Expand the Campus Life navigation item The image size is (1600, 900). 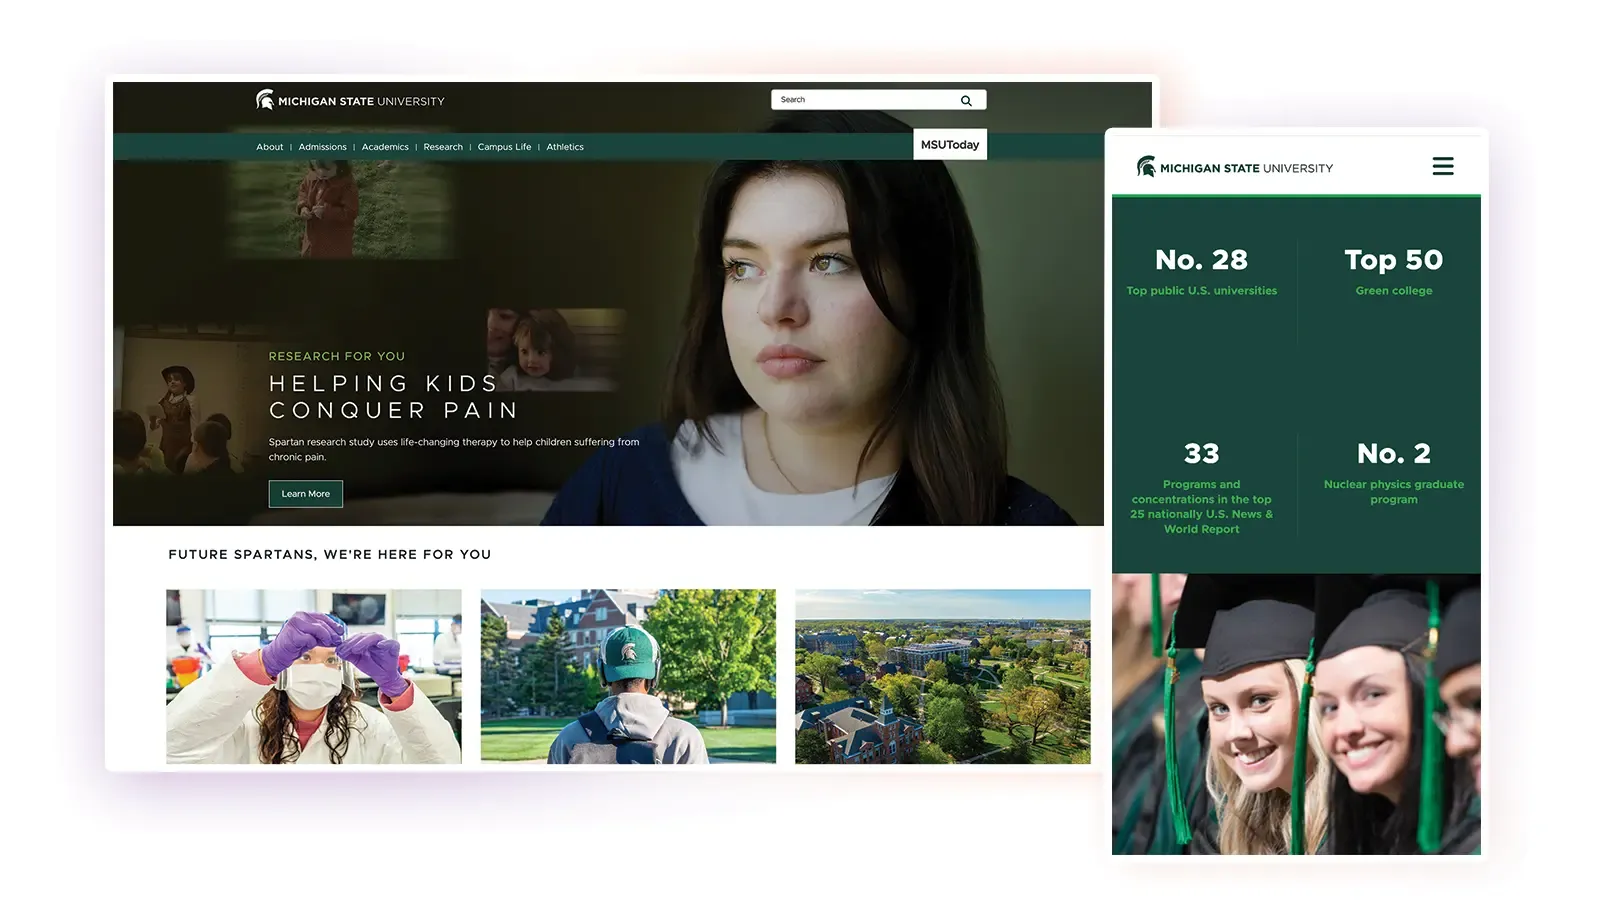(x=504, y=146)
